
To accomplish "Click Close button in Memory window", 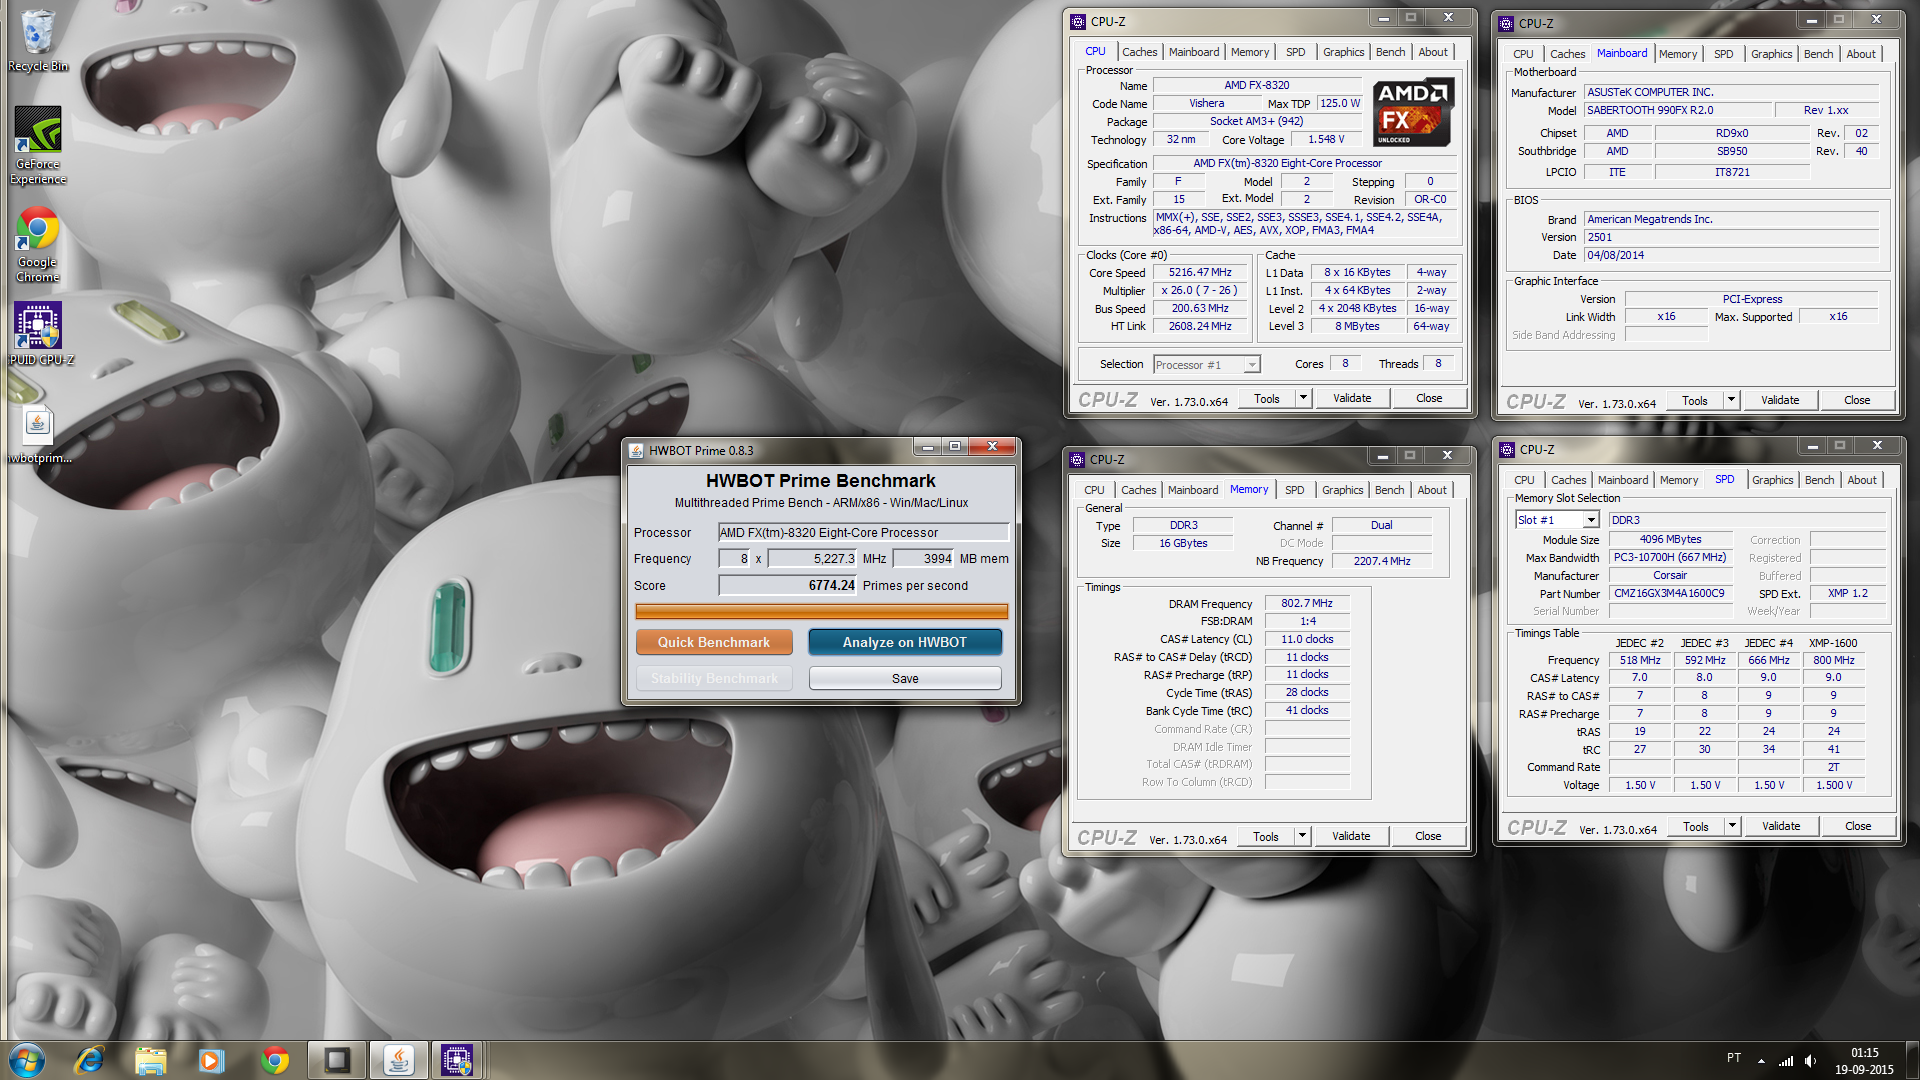I will [1428, 836].
